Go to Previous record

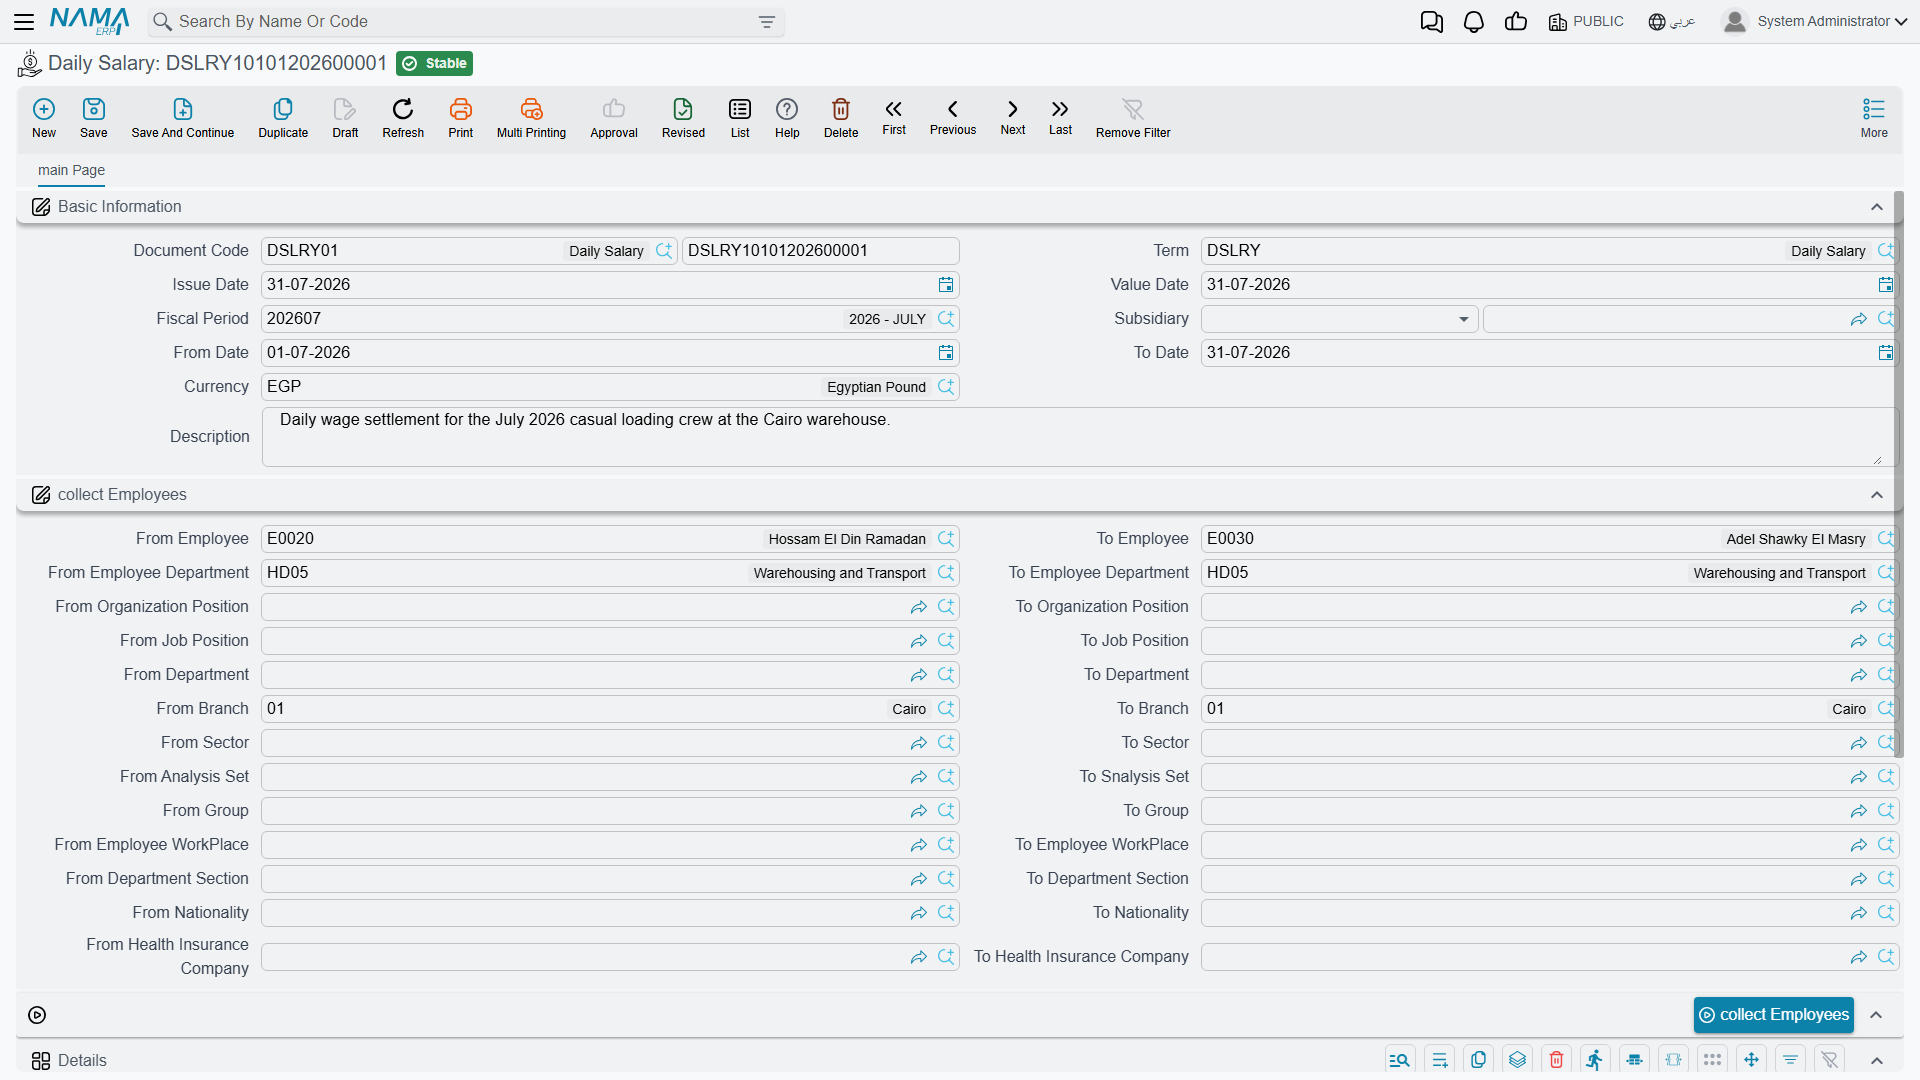[x=953, y=116]
